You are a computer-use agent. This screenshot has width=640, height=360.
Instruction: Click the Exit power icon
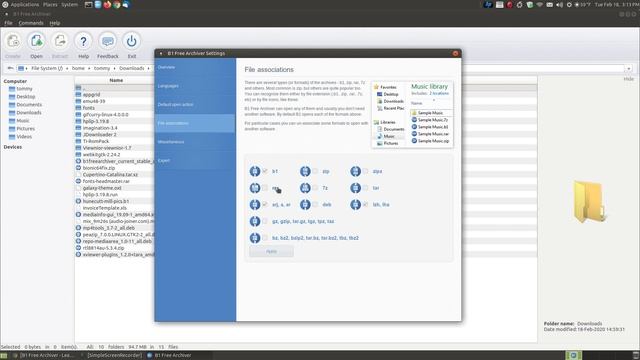coord(131,41)
